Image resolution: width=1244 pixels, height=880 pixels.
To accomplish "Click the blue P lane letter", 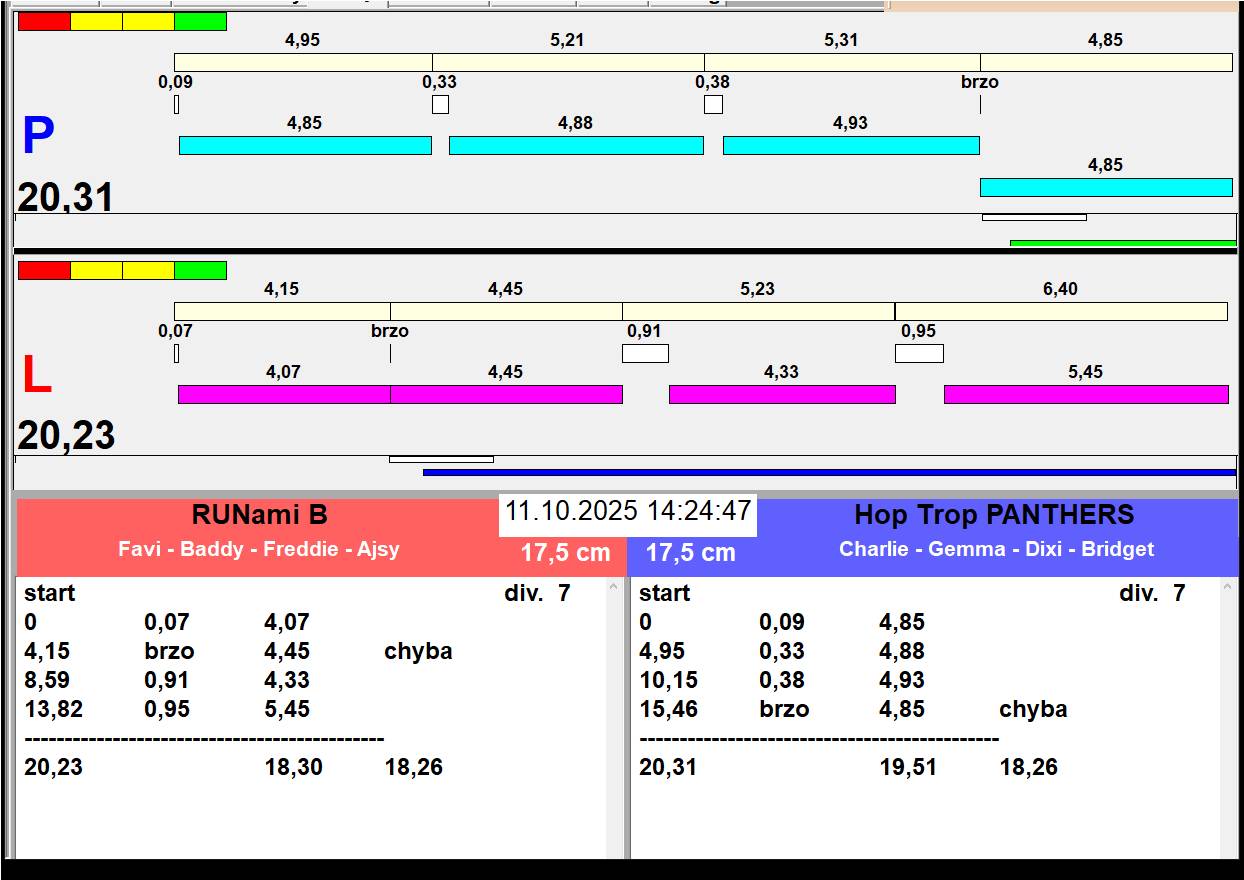I will coord(38,137).
